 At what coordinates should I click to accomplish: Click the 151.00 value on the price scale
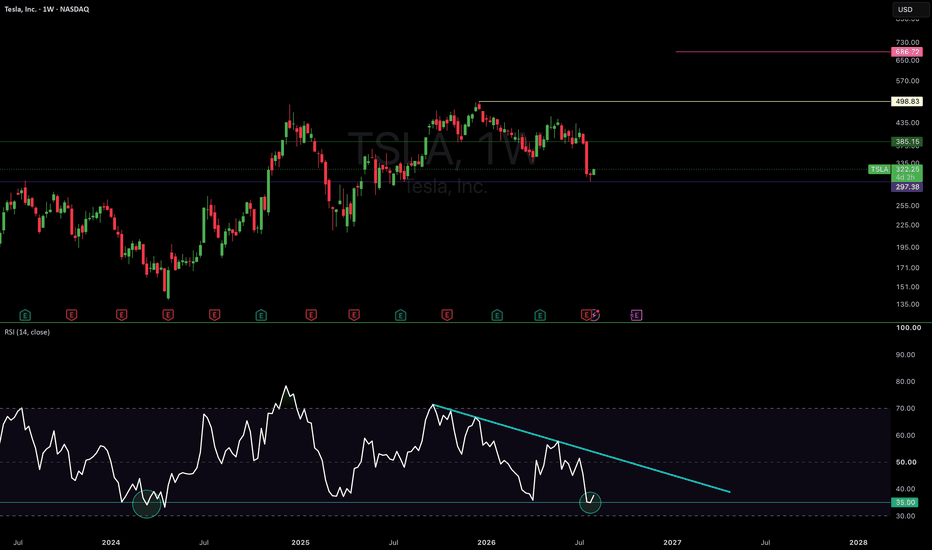click(x=908, y=287)
